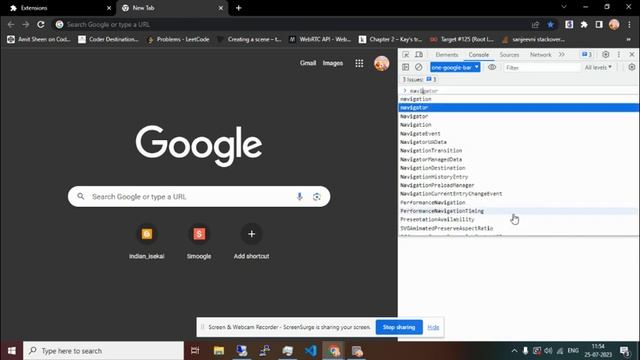The image size is (640, 360).
Task: Switch to the Sources tab
Action: (x=509, y=54)
